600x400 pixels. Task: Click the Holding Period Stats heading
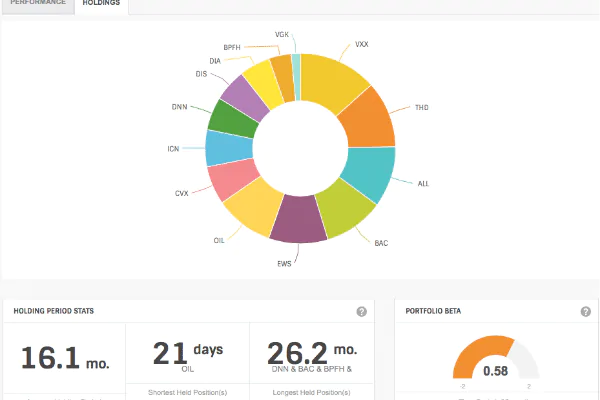(x=54, y=311)
